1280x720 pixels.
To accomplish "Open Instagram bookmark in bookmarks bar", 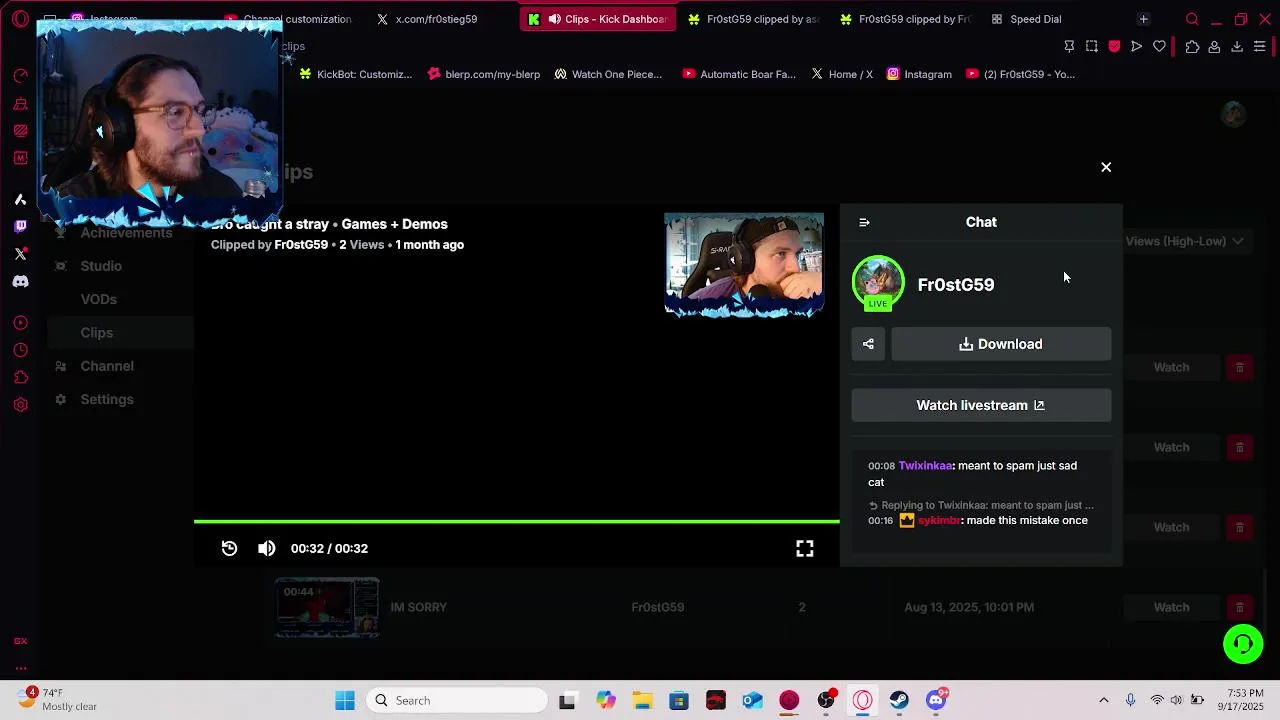I will coord(919,74).
